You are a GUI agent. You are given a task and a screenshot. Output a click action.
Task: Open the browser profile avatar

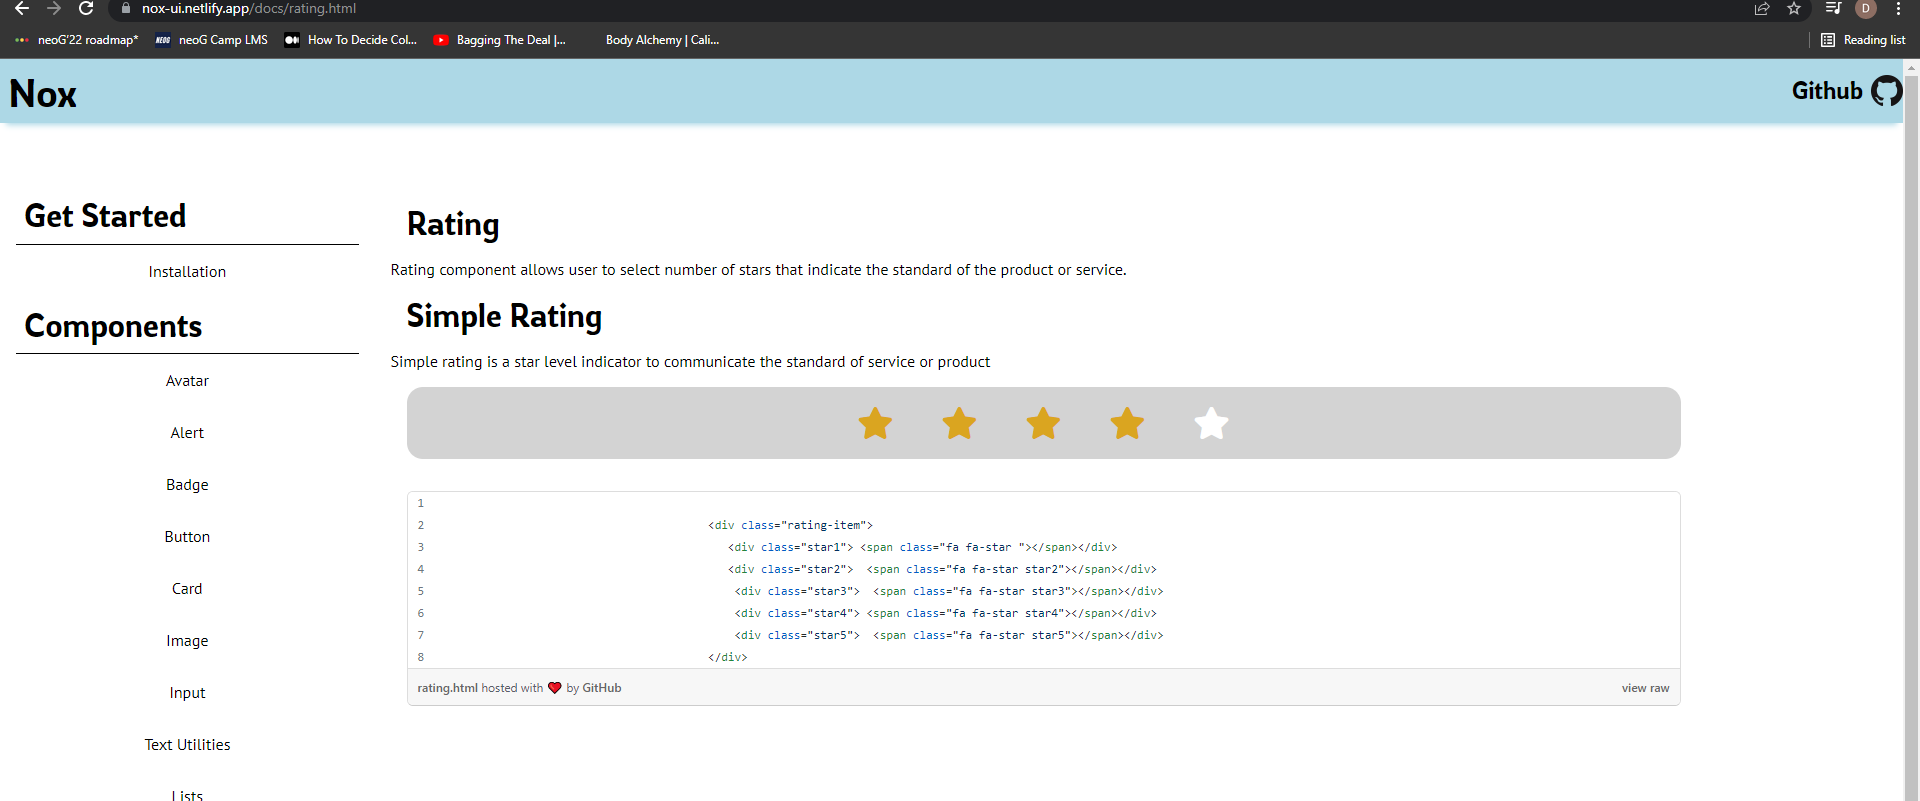(1866, 9)
